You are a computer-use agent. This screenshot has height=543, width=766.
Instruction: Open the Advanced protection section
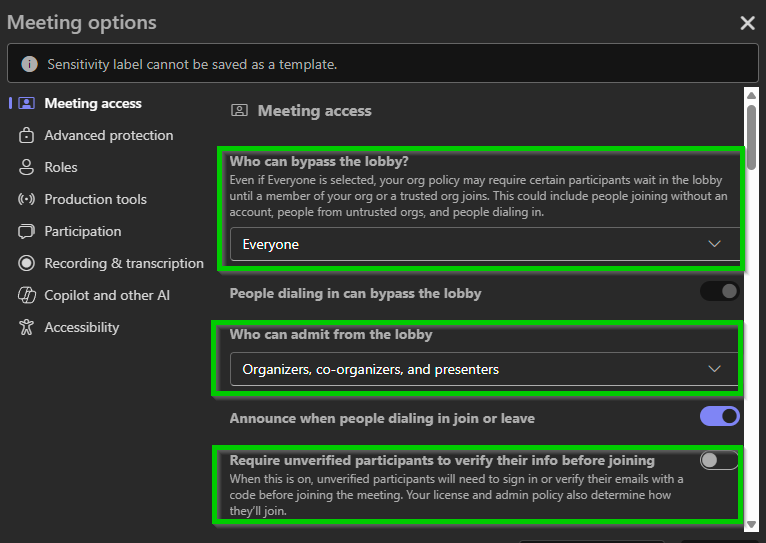click(108, 135)
